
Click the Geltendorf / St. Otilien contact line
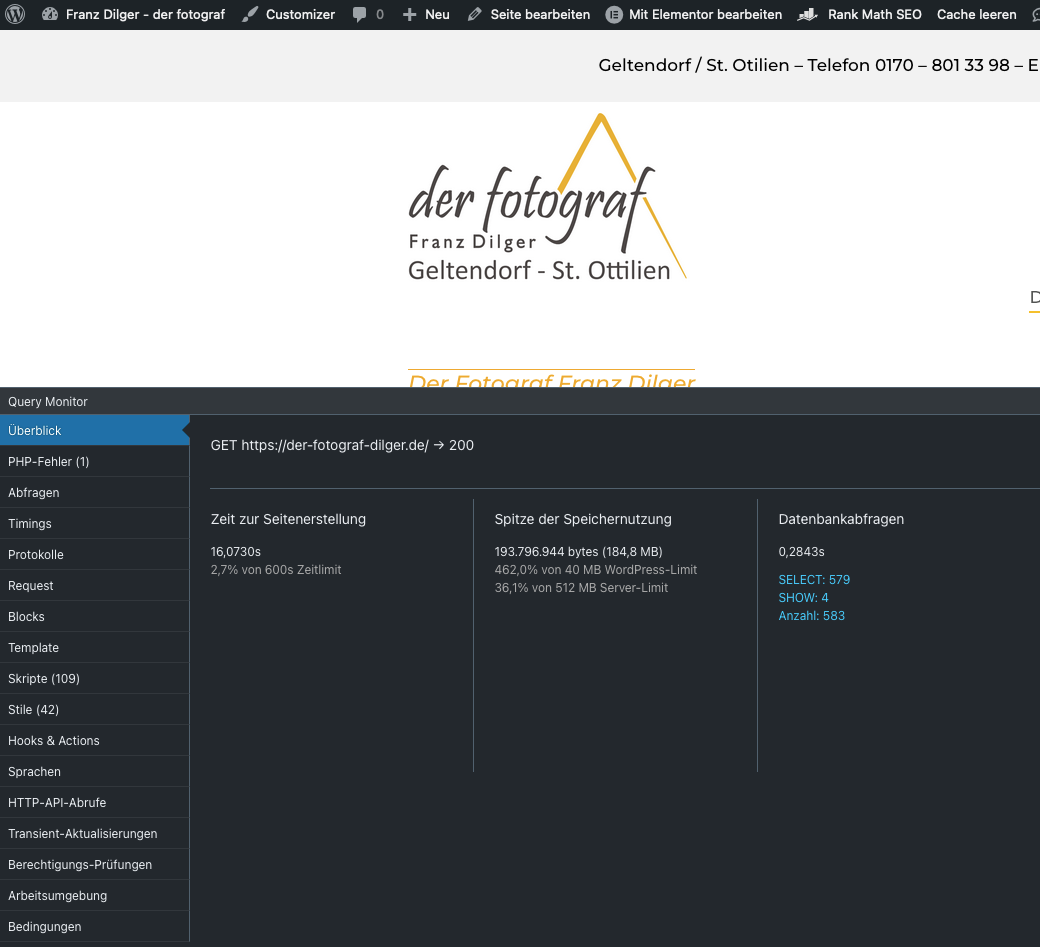(x=818, y=65)
